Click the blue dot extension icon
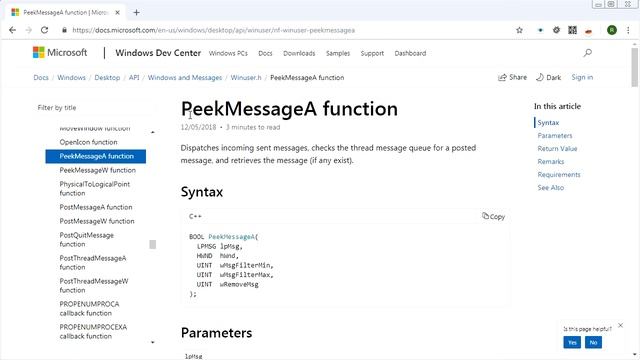640x360 pixels. [540, 30]
